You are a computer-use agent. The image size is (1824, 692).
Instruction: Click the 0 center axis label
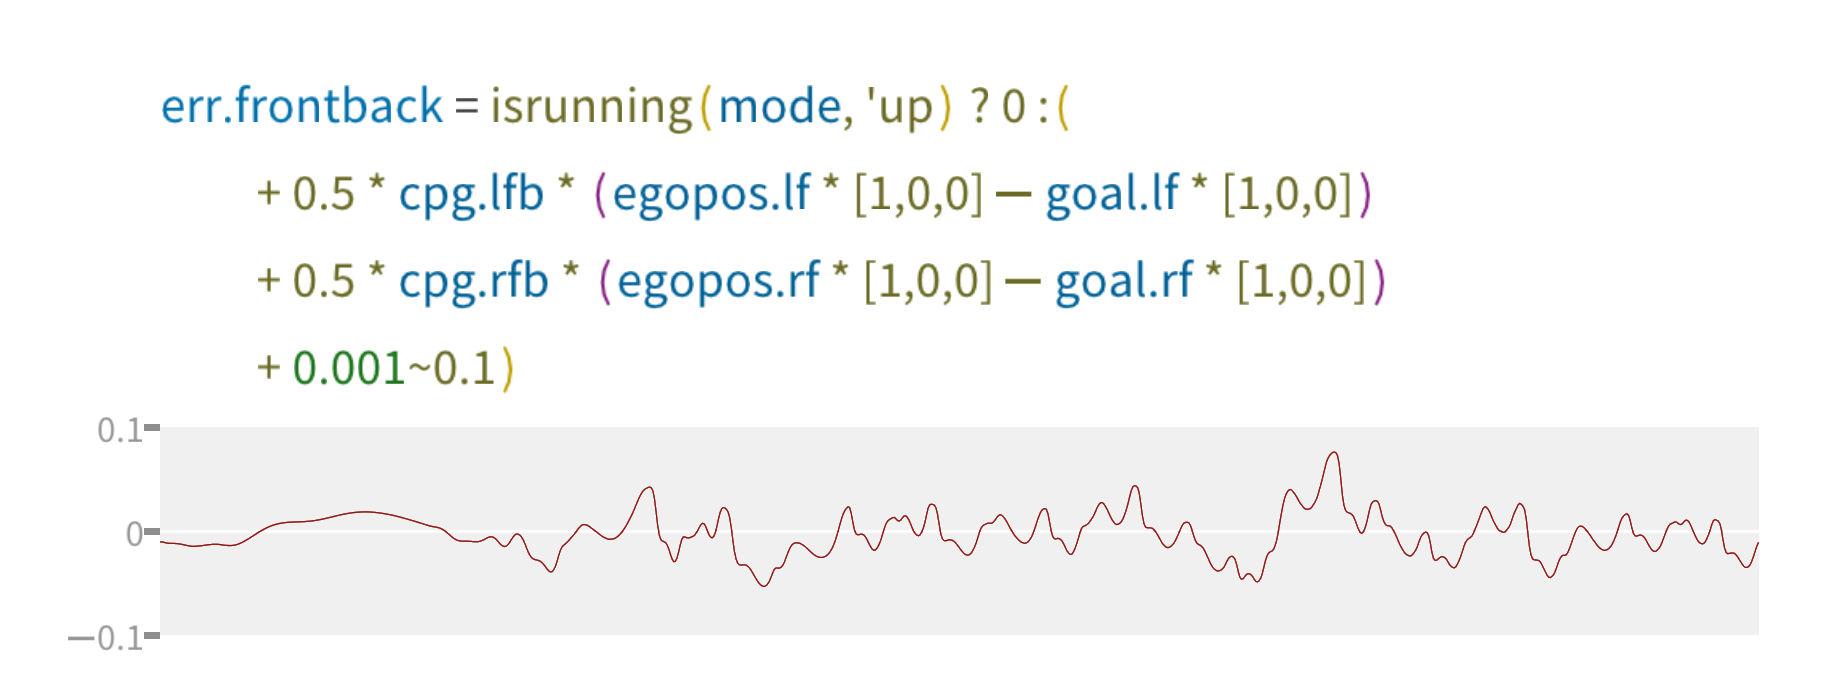click(134, 534)
